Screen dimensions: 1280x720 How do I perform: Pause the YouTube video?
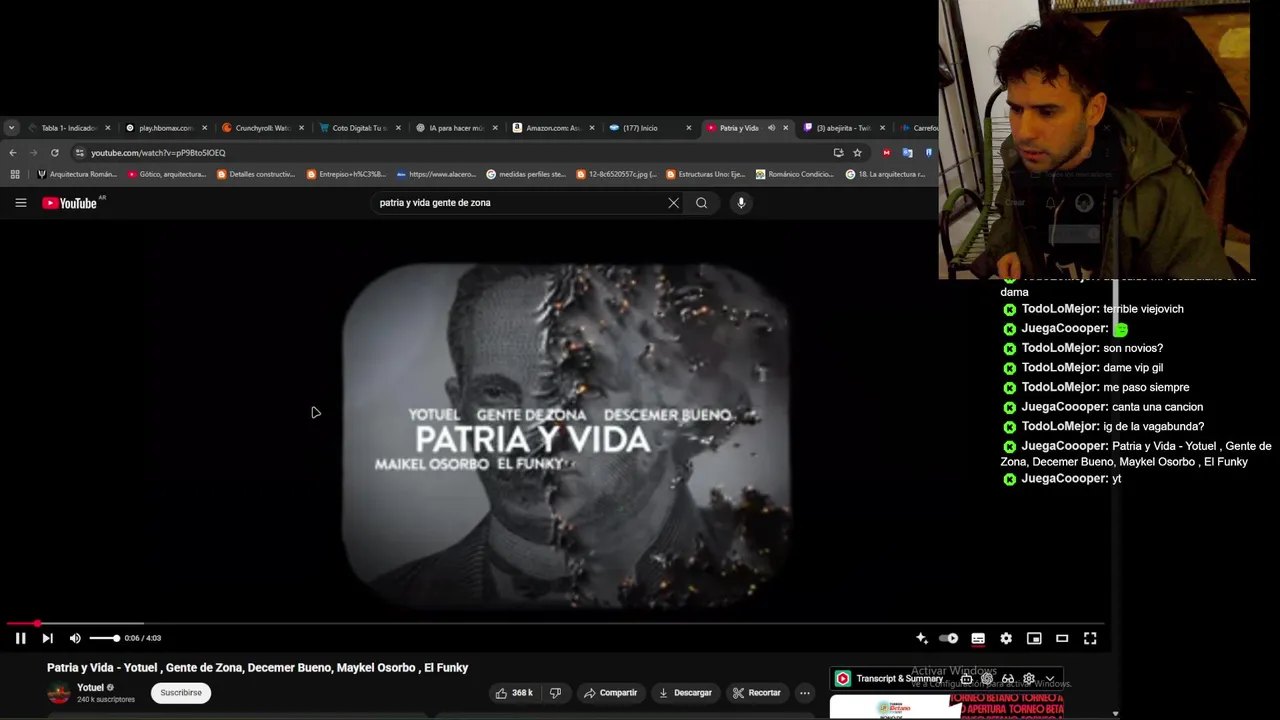pos(20,638)
